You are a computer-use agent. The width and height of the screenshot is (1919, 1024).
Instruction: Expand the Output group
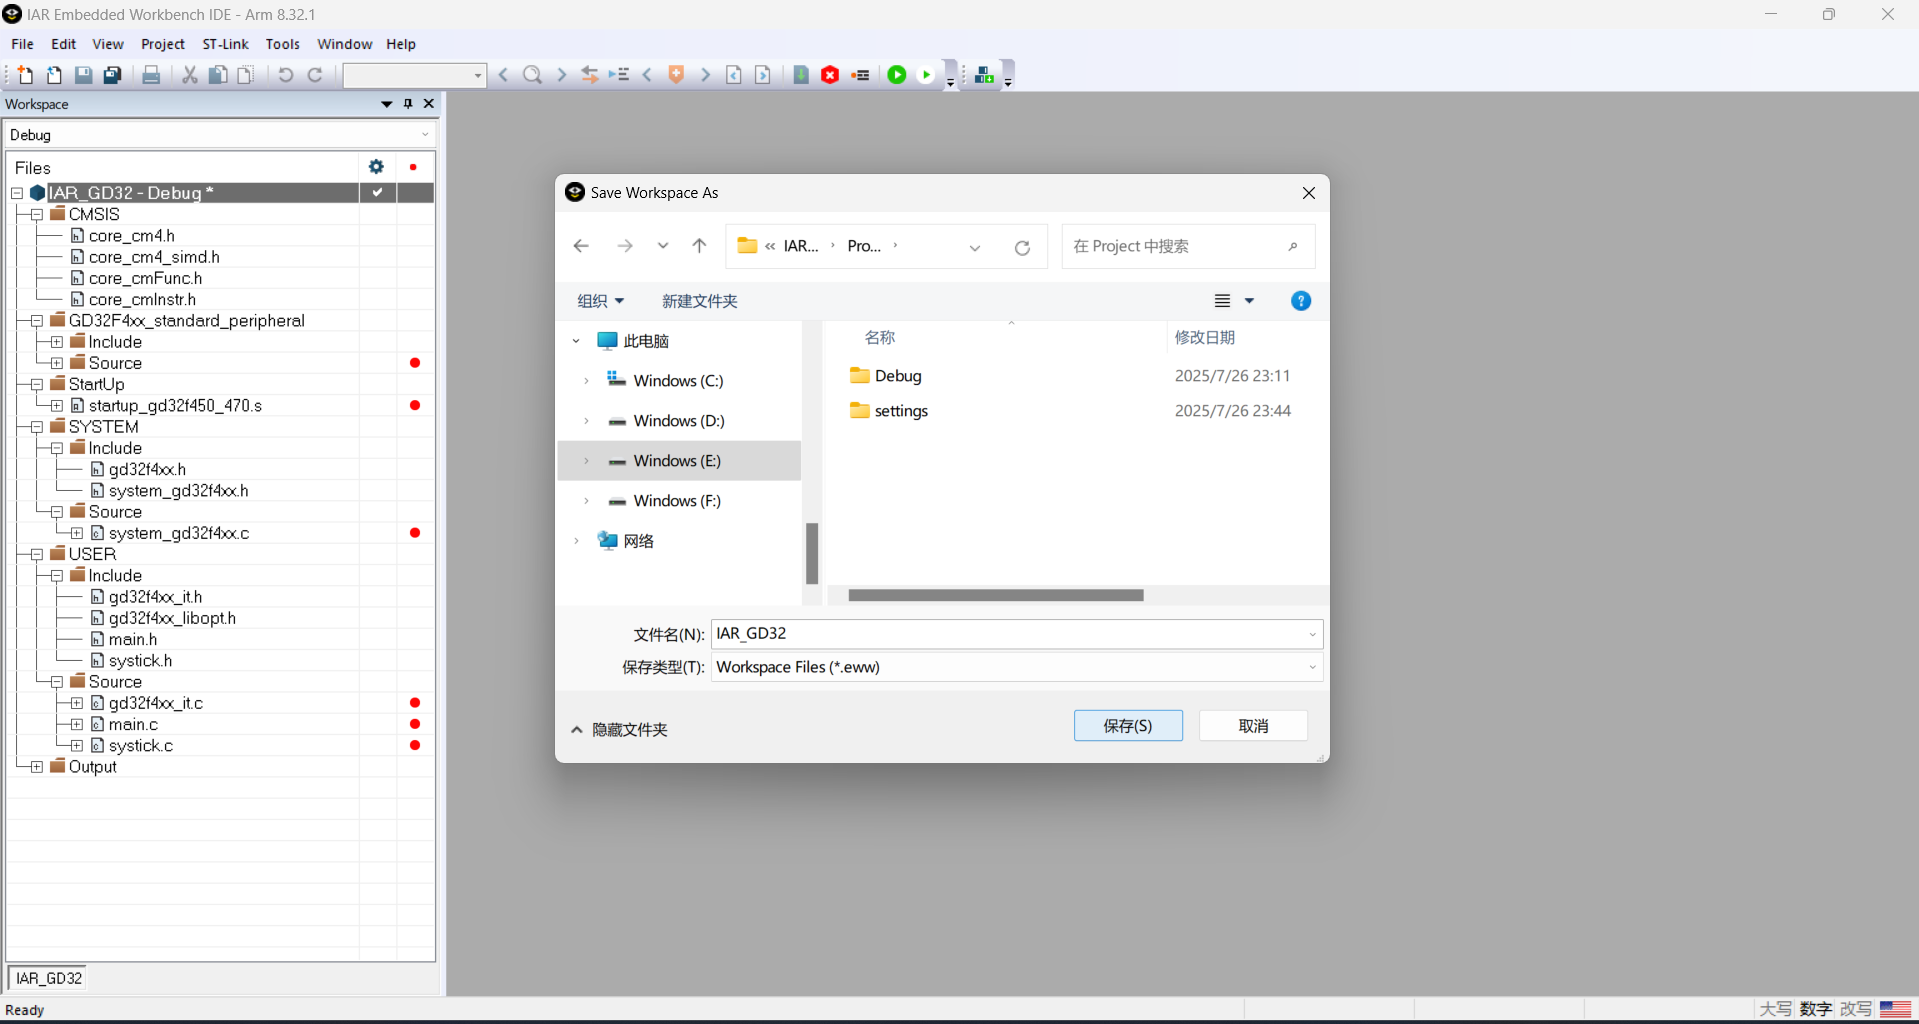point(37,767)
